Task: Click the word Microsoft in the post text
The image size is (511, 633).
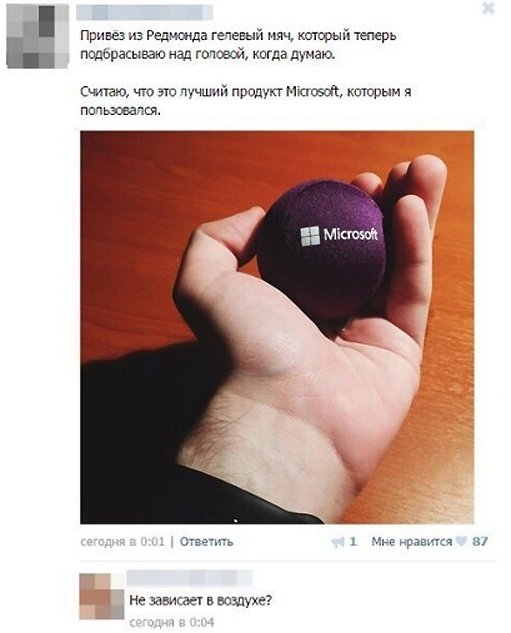Action: point(312,92)
